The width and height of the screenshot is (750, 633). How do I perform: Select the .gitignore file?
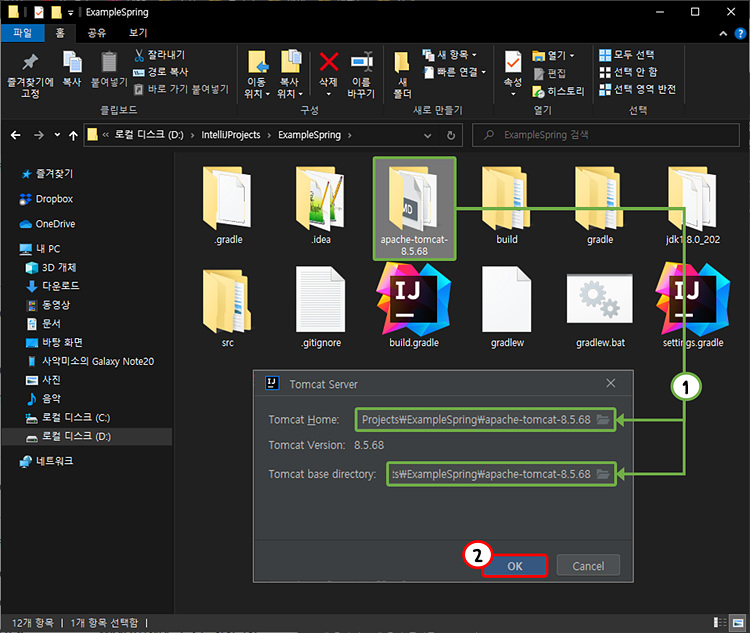pos(321,308)
